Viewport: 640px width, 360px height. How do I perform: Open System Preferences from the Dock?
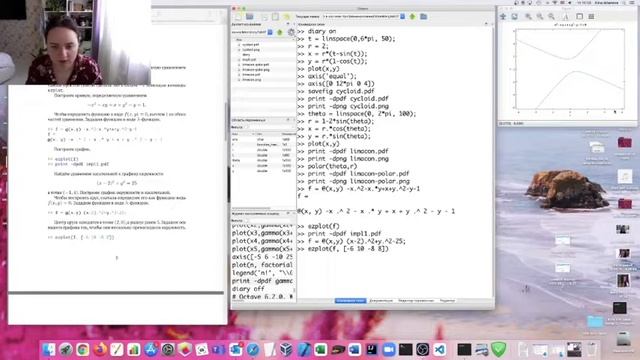[x=168, y=349]
